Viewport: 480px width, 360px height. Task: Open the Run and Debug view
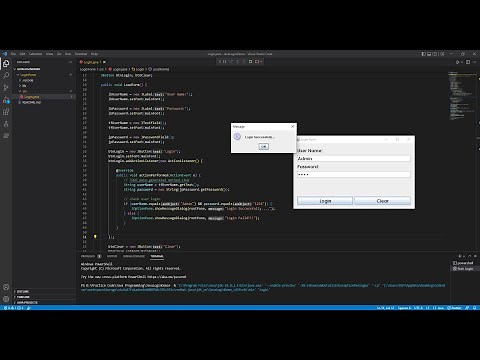point(6,100)
